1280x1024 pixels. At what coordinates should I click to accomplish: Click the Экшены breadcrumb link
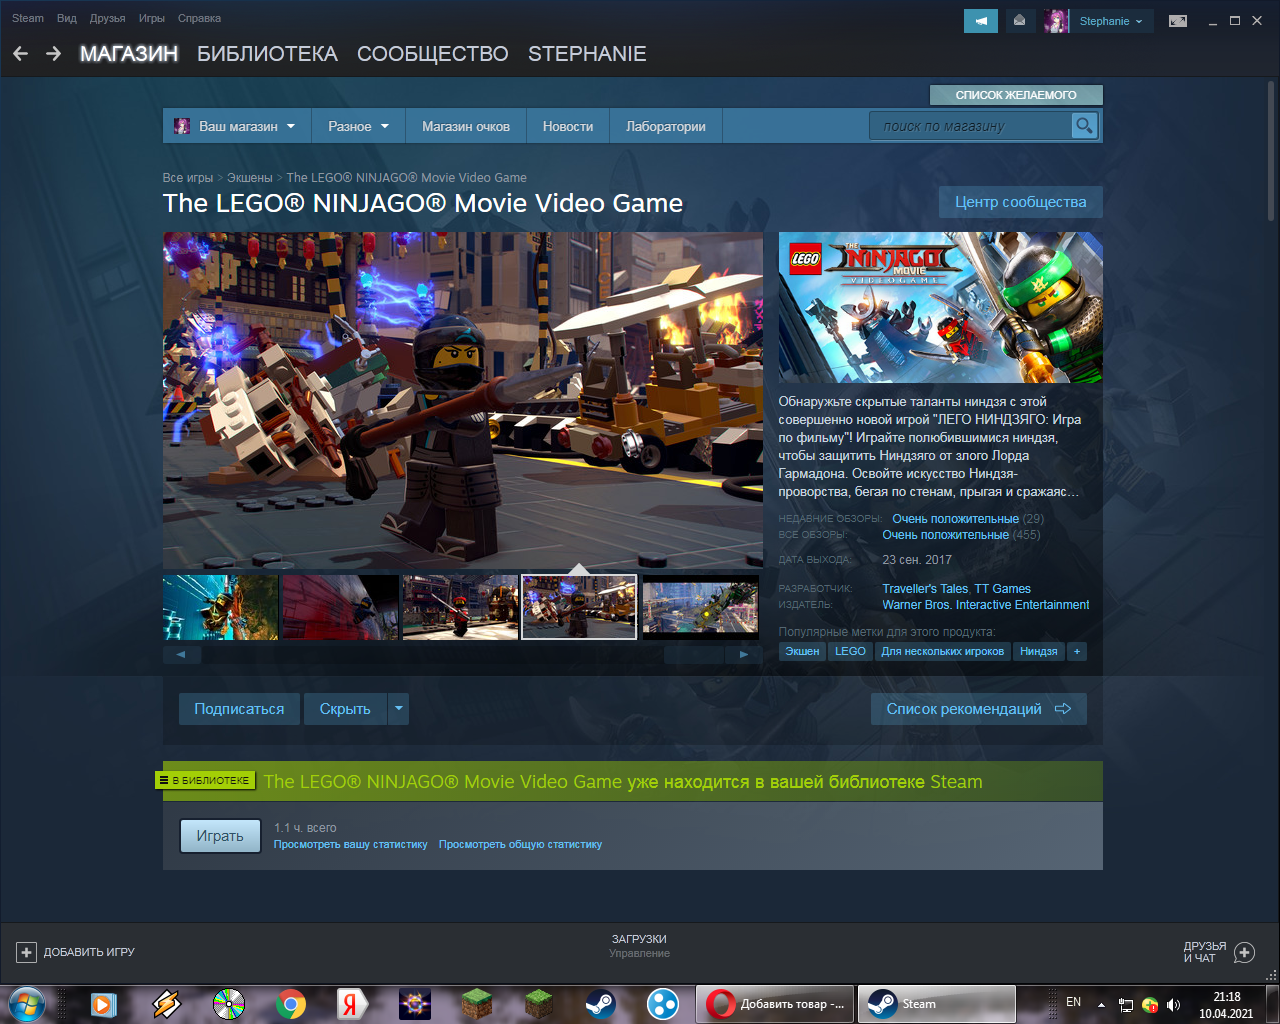250,178
